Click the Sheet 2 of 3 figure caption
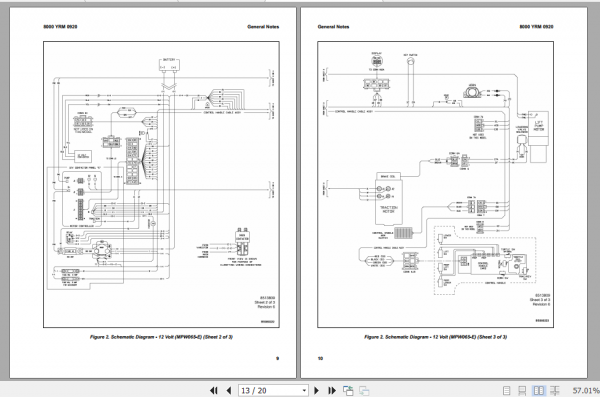Screen dimensions: 600x397 pos(161,337)
